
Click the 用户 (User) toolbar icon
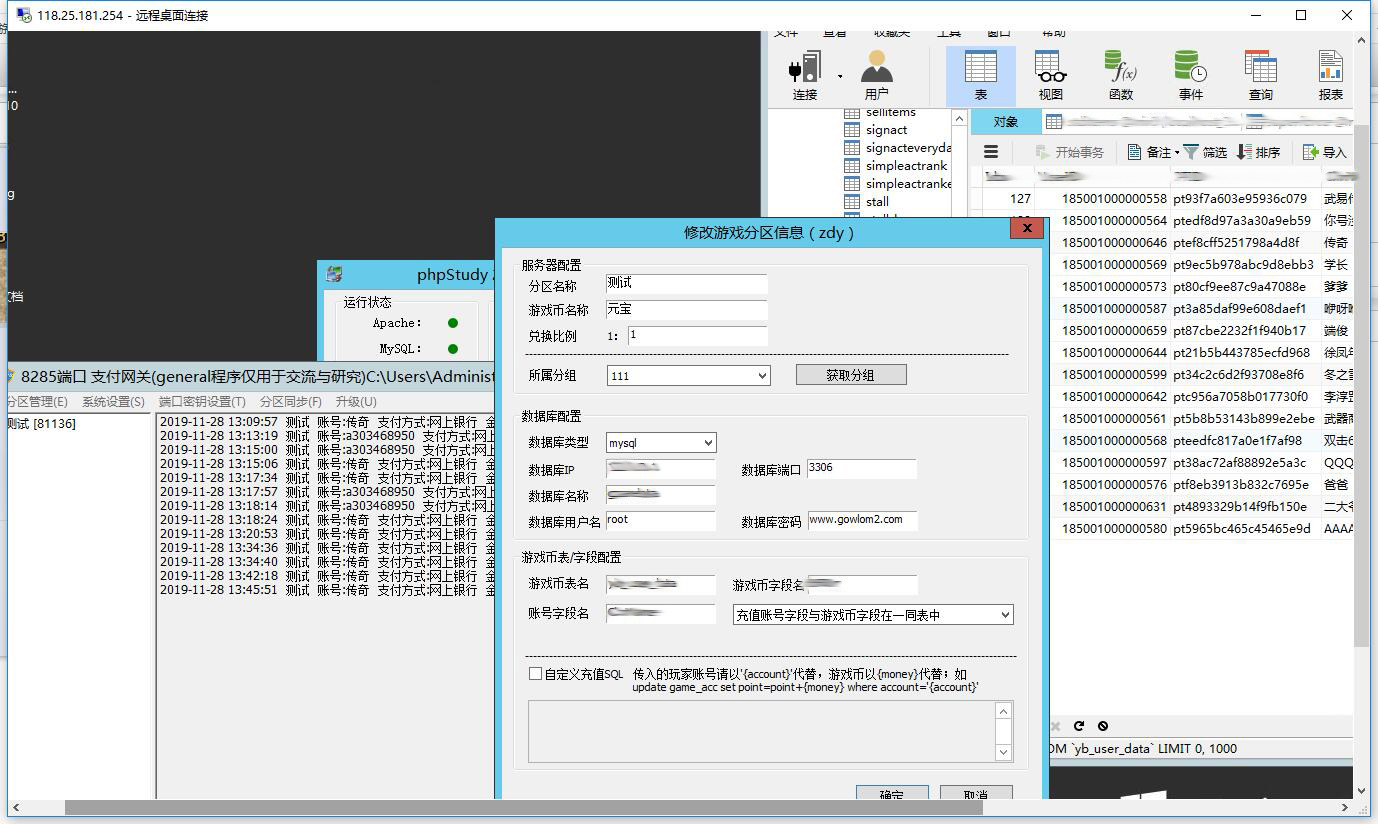(x=876, y=75)
